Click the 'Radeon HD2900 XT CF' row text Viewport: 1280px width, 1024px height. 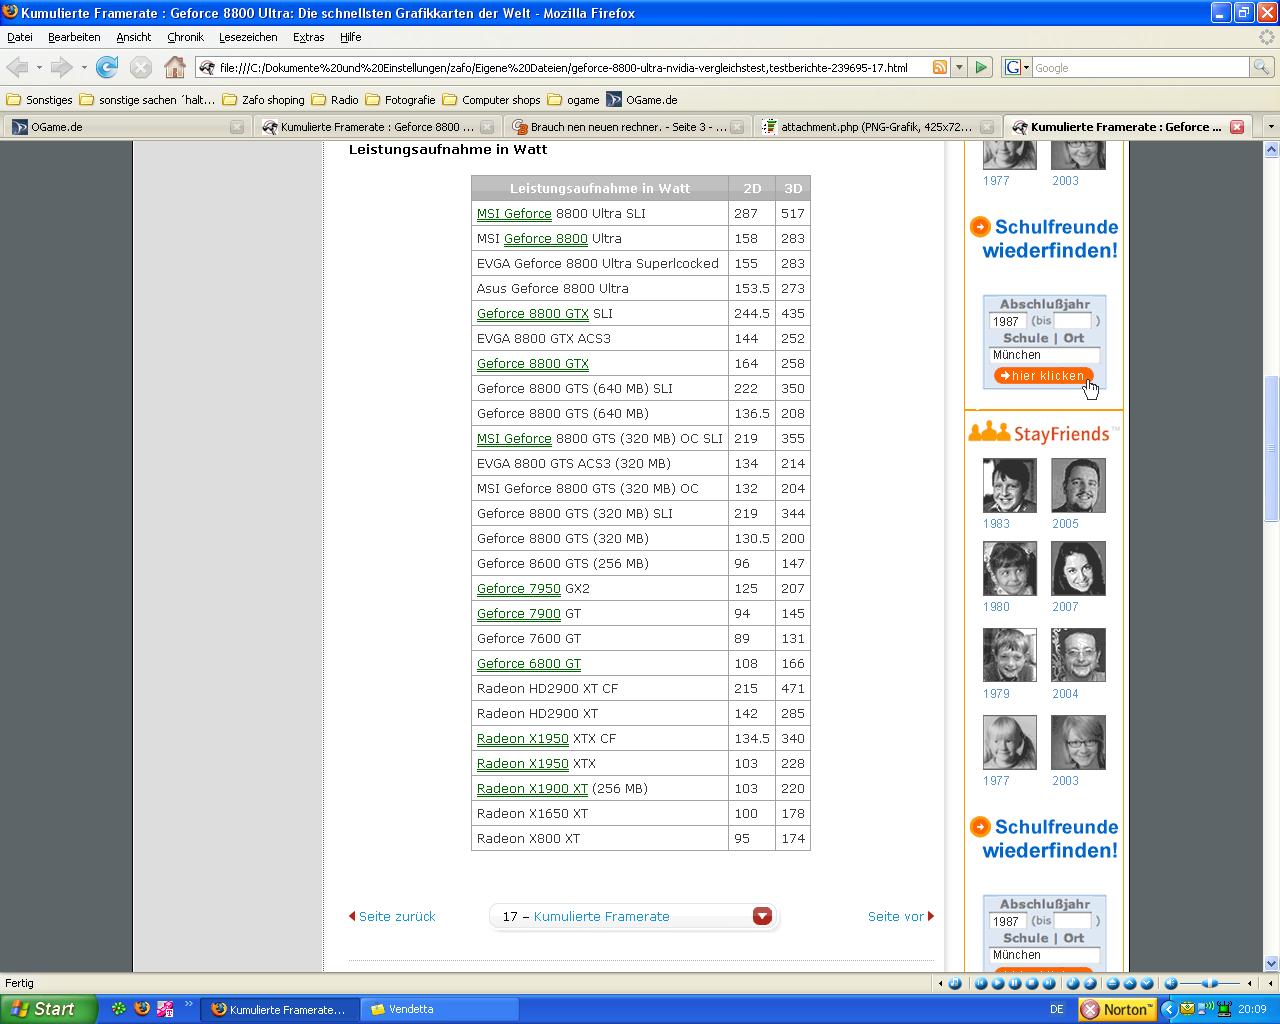547,688
